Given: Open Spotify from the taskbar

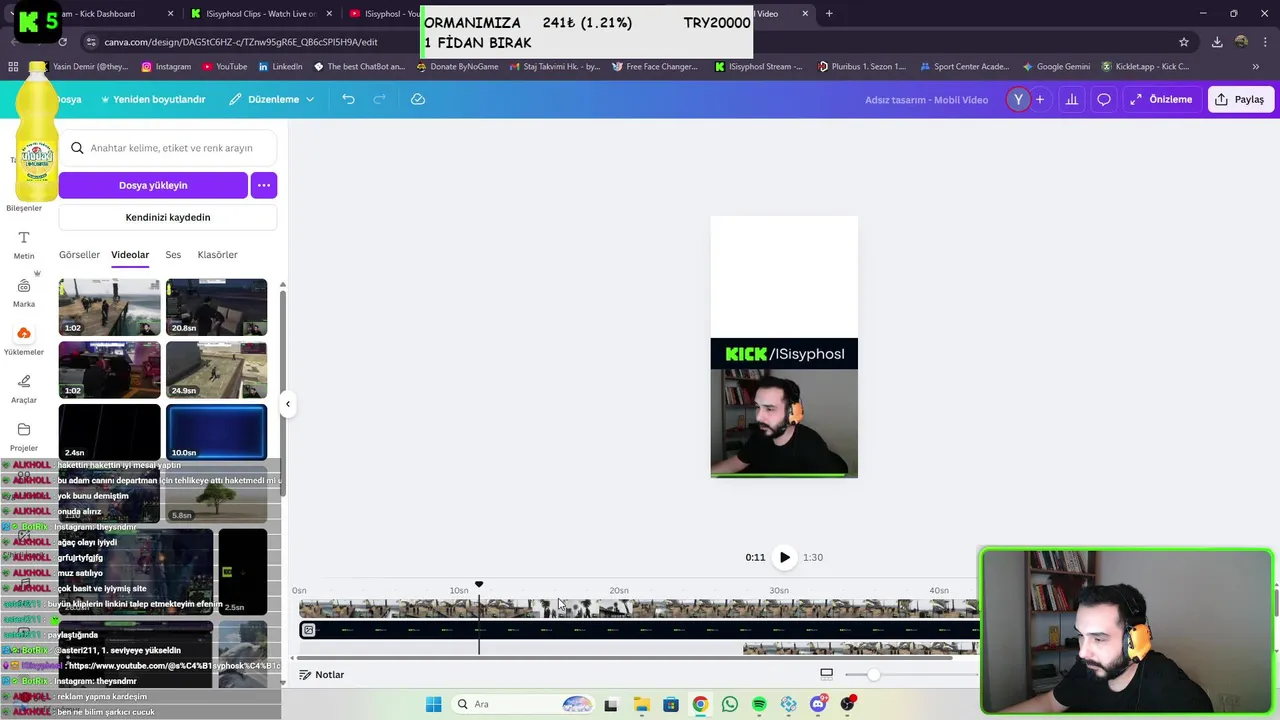Looking at the screenshot, I should (759, 704).
